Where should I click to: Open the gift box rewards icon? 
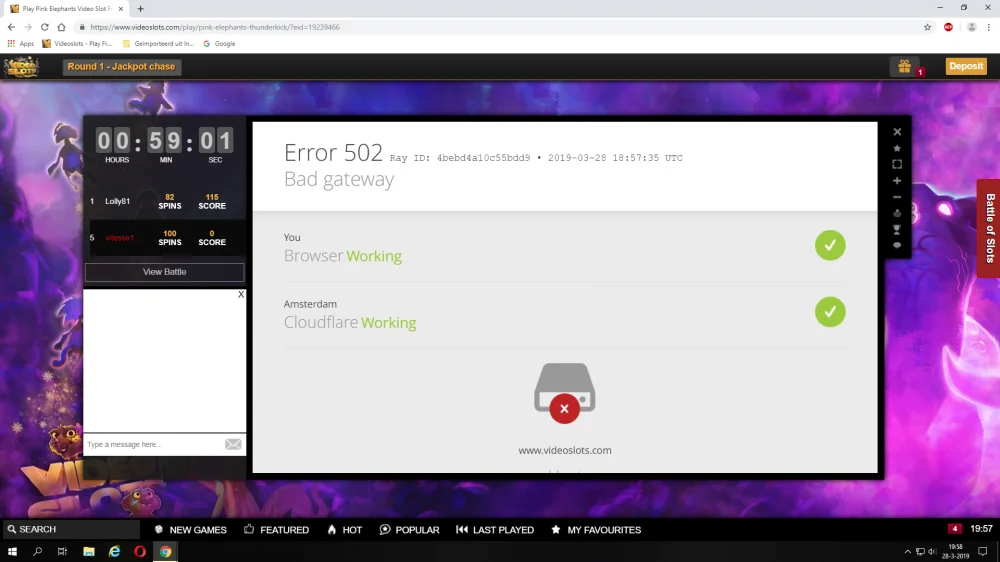(x=904, y=66)
